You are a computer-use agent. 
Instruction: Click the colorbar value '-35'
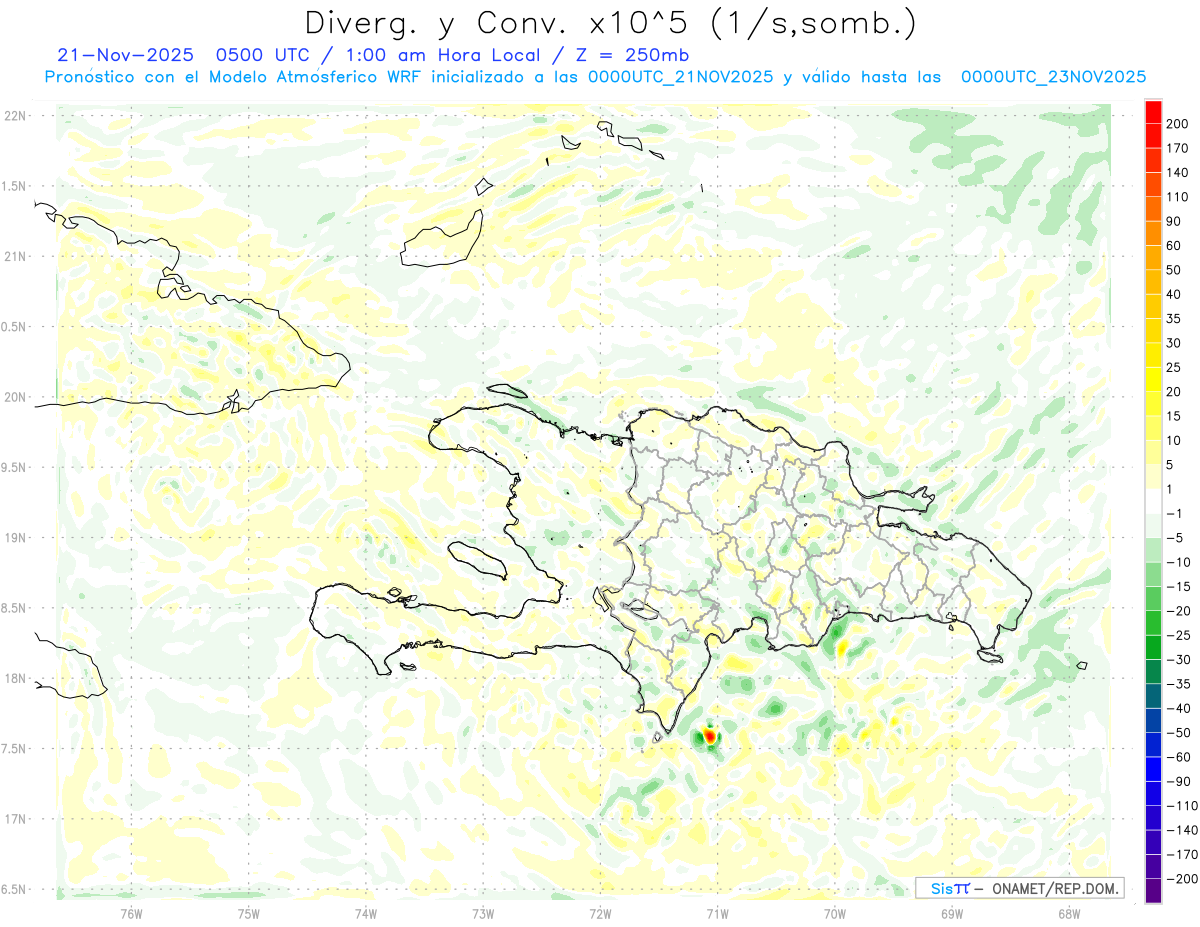[1178, 684]
